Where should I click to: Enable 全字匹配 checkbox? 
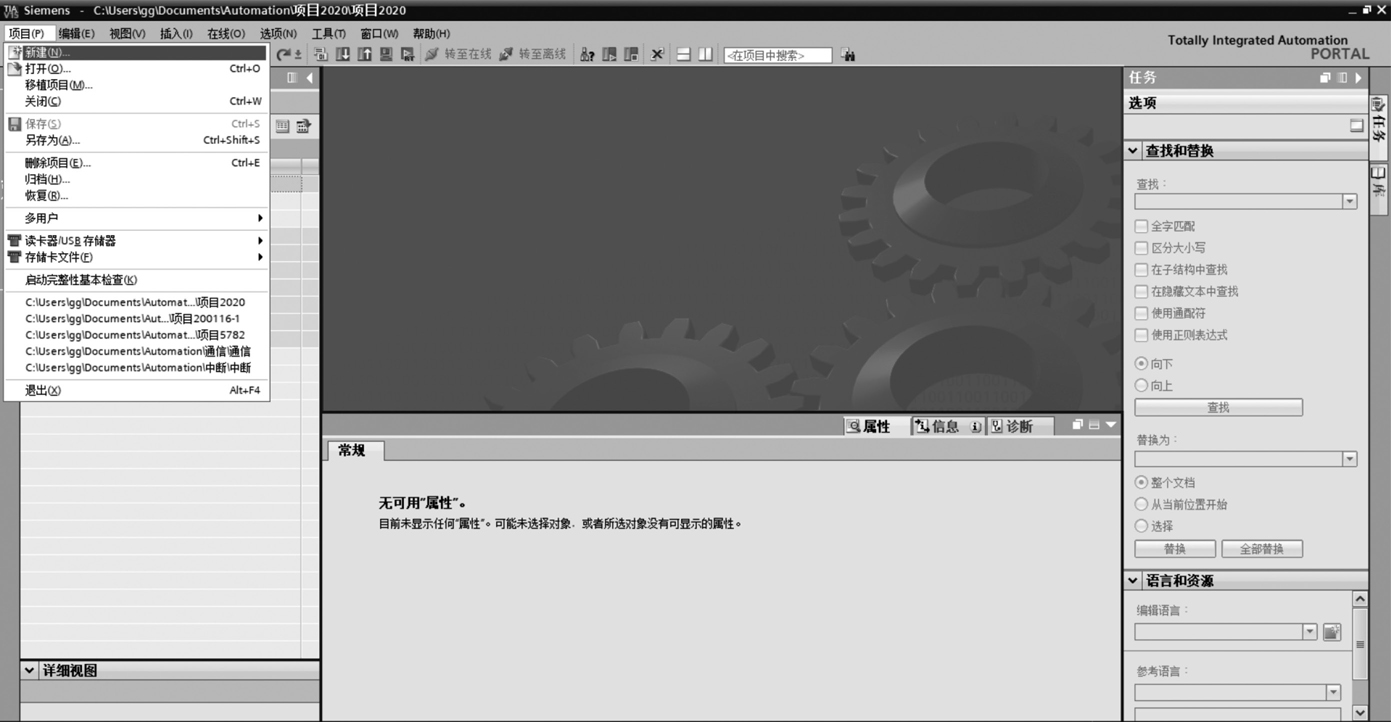coord(1141,227)
